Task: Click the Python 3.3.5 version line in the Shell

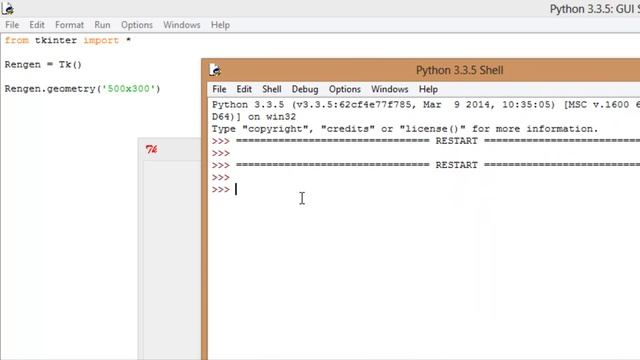Action: point(425,104)
